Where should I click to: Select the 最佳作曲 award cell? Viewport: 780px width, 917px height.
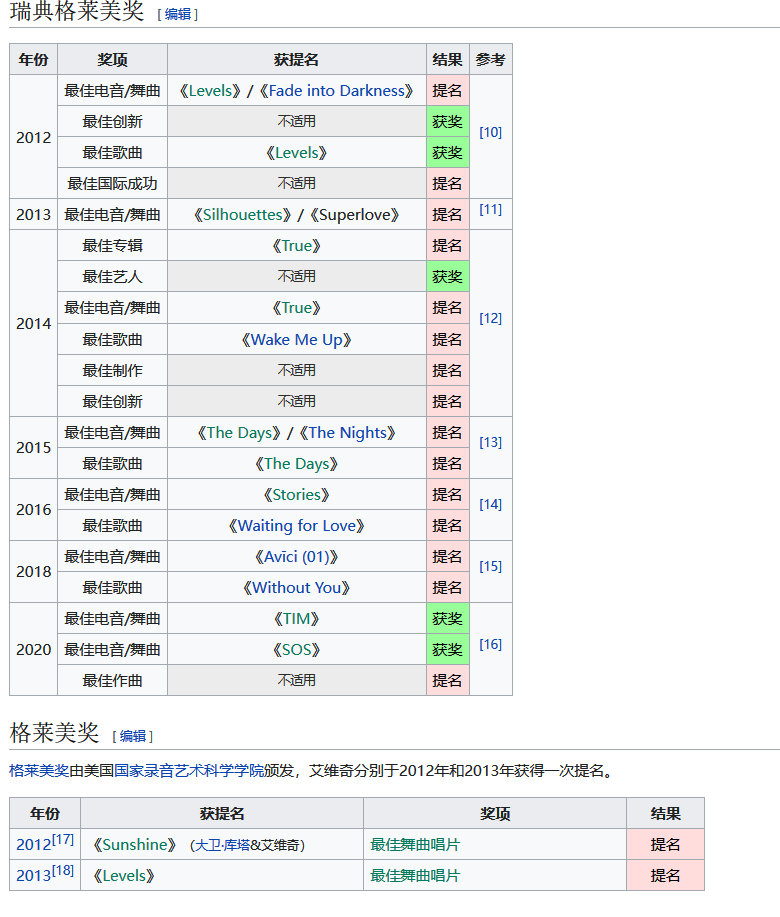pos(112,680)
